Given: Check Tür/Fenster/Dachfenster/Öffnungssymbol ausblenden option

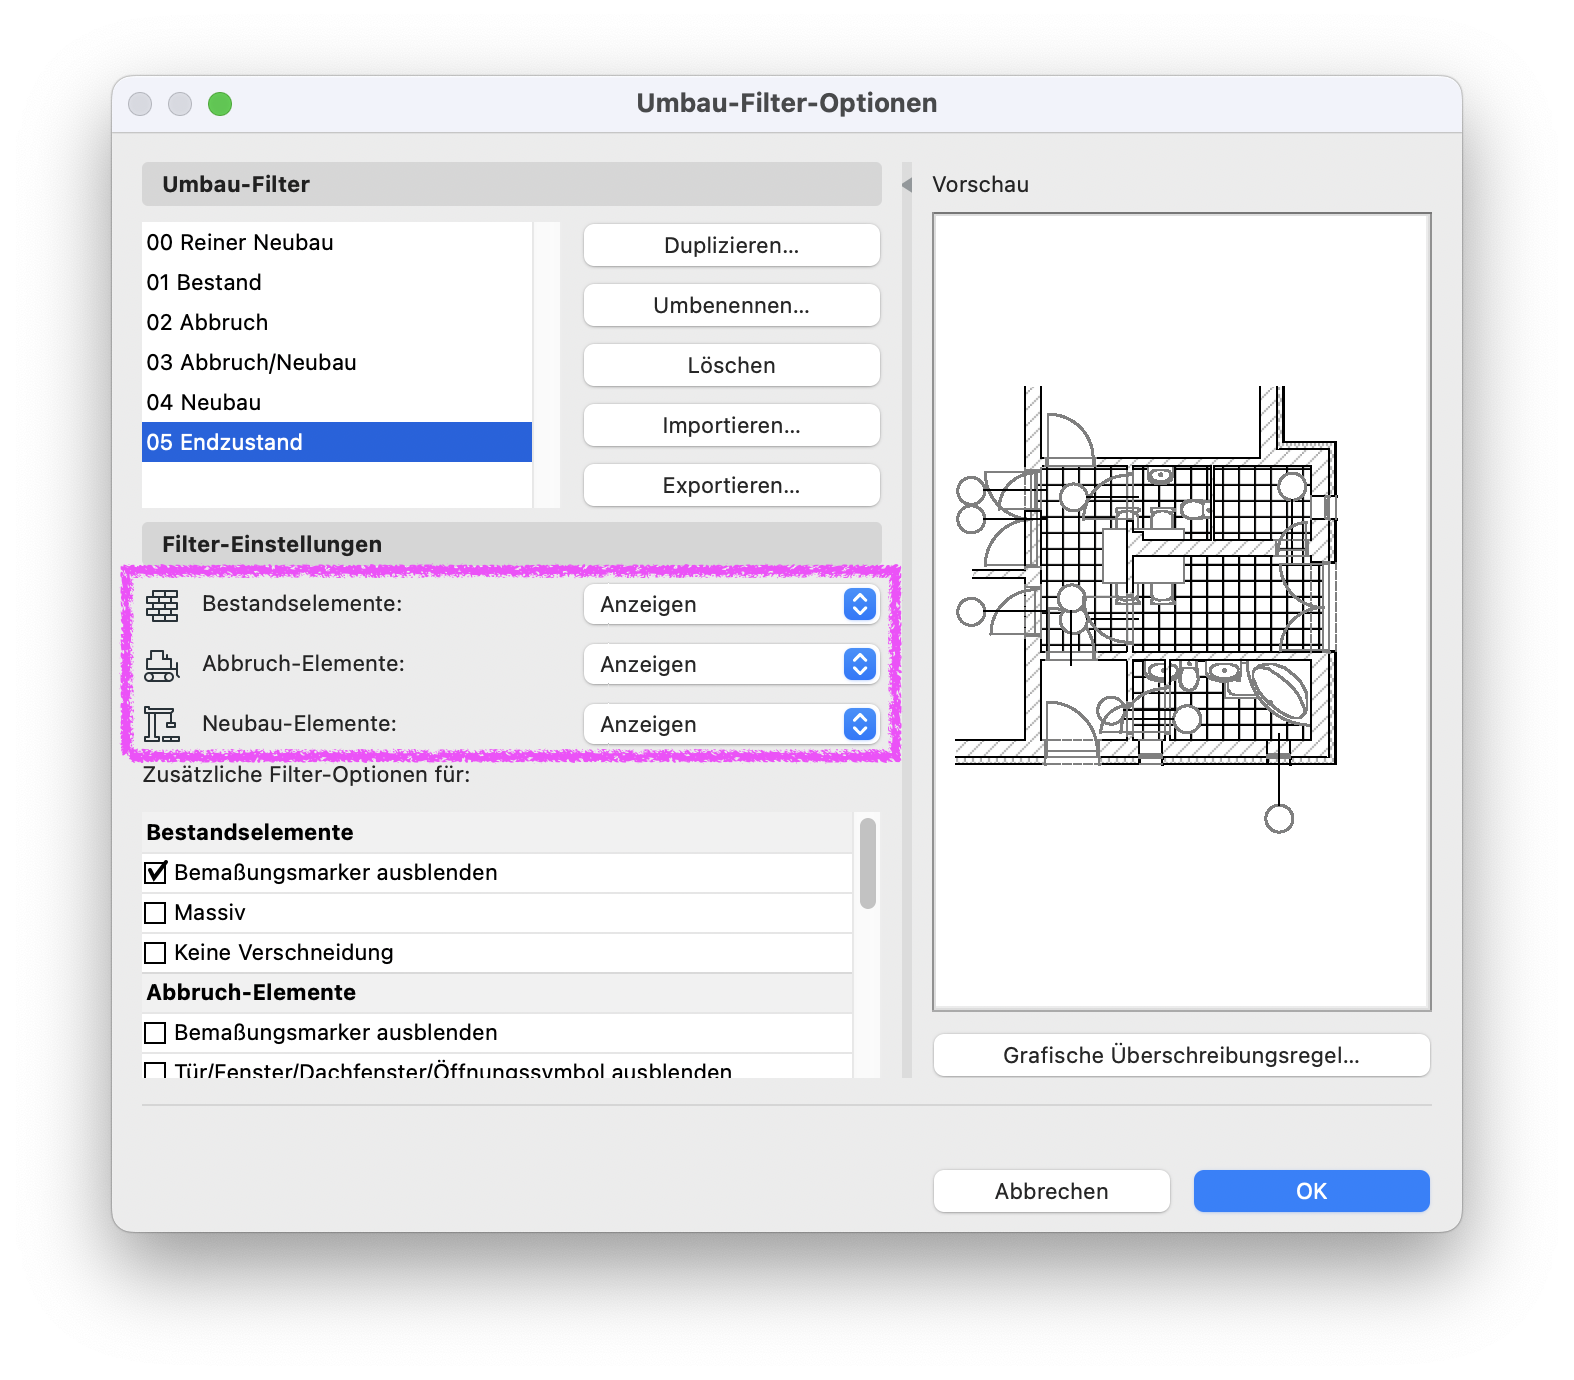Looking at the screenshot, I should [155, 1071].
